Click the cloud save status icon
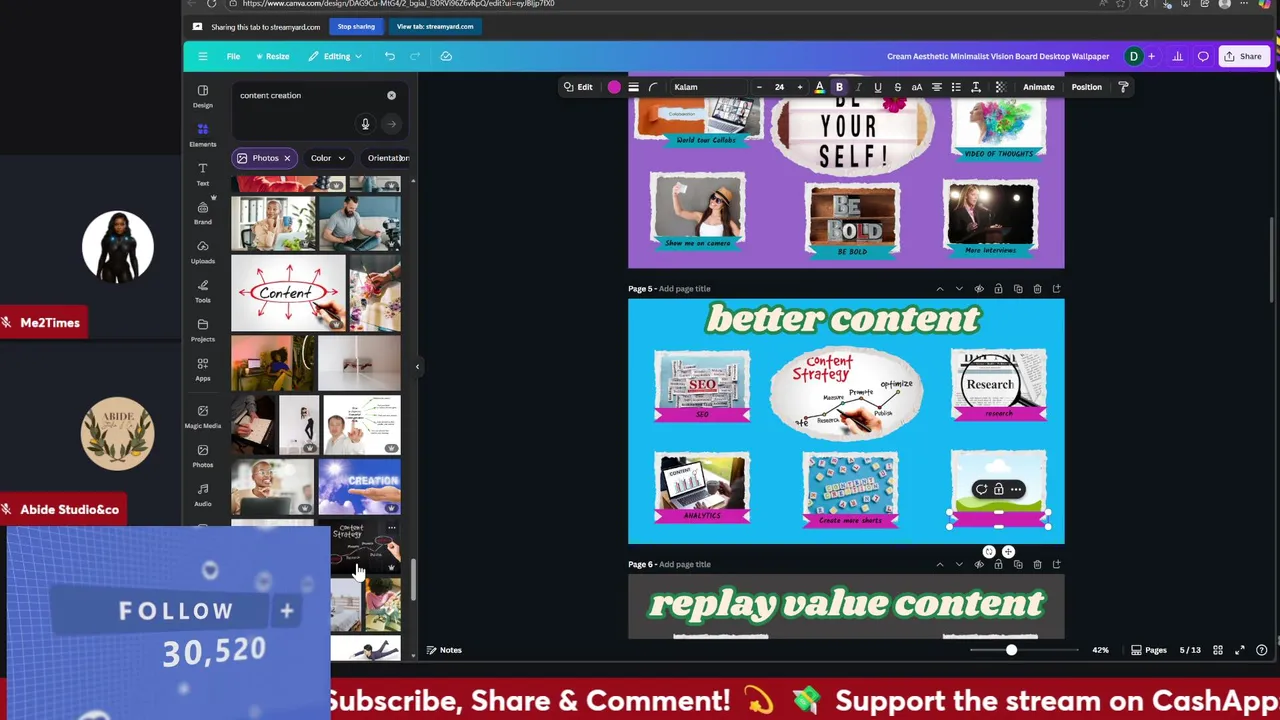This screenshot has height=720, width=1280. click(446, 56)
